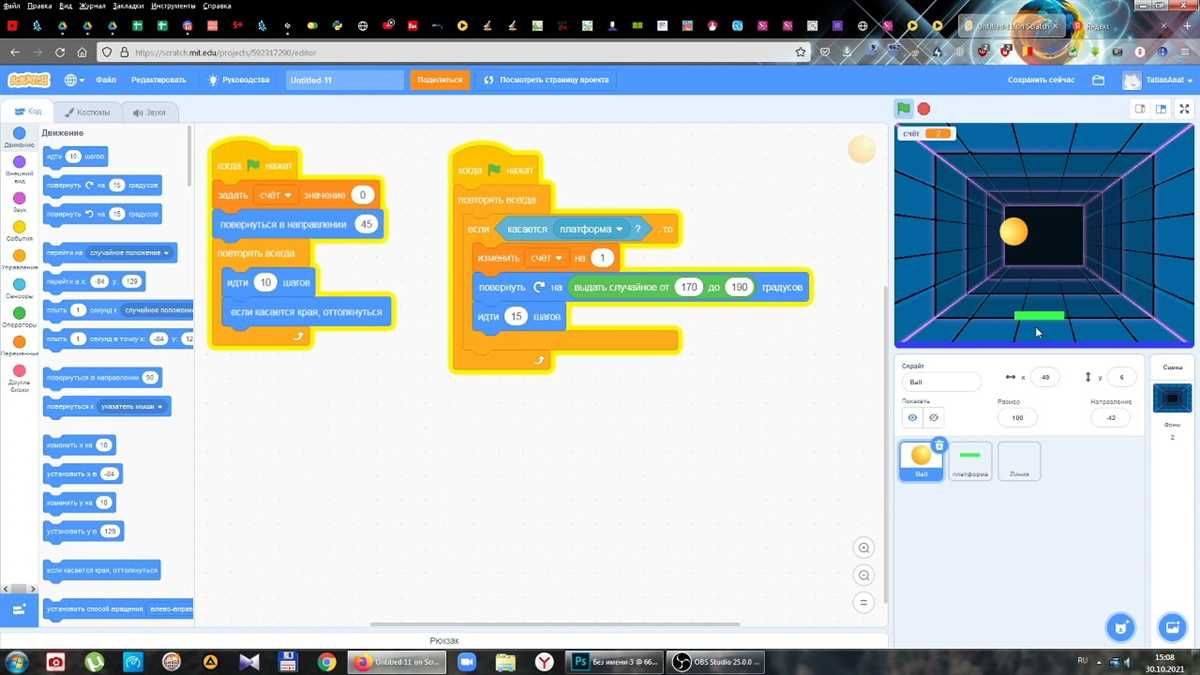Zoom in on the scripts workspace

point(864,548)
